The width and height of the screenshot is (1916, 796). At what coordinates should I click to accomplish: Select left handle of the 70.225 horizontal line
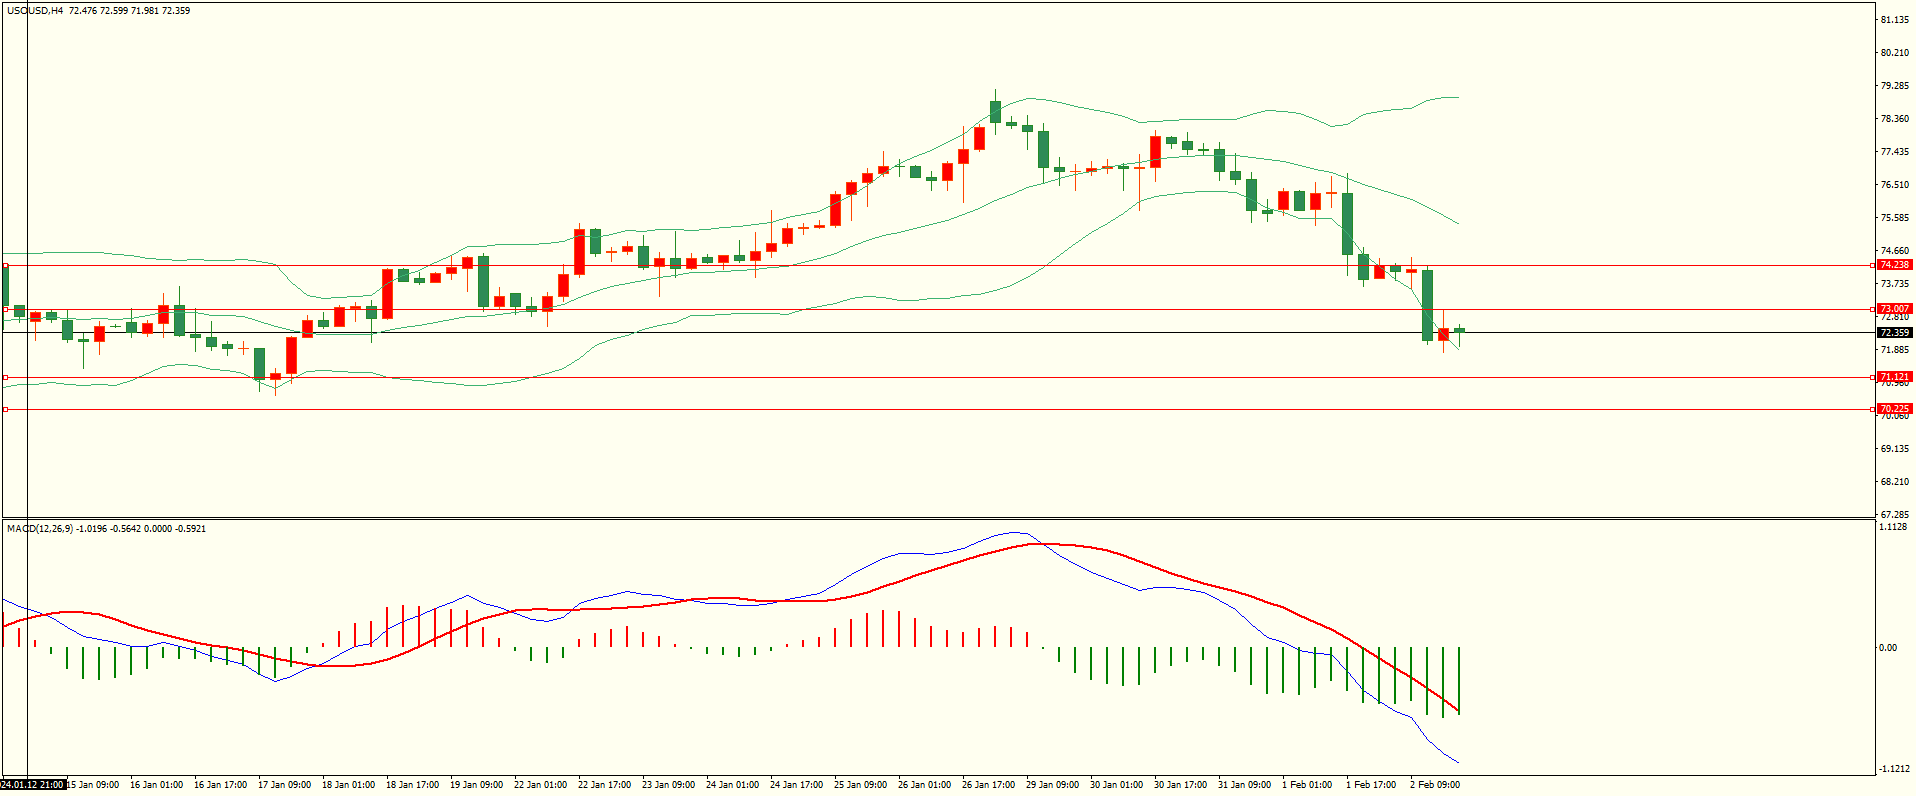pos(6,409)
